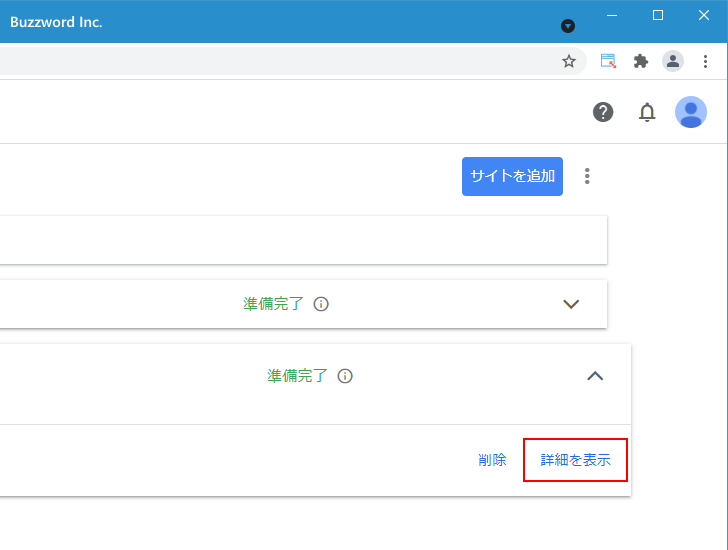Open the Chrome profile avatar
The height and width of the screenshot is (550, 728).
673,61
